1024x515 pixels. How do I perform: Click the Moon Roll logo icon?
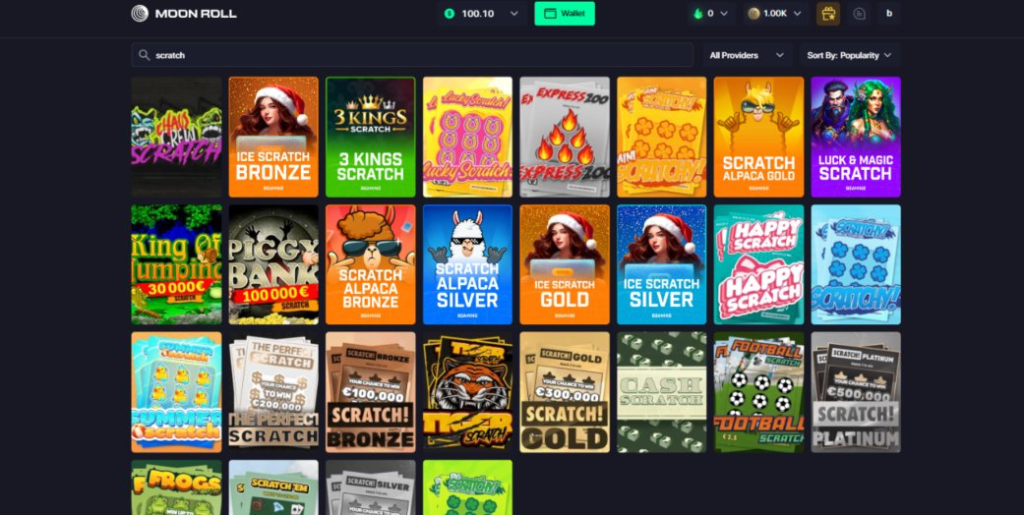tap(140, 14)
